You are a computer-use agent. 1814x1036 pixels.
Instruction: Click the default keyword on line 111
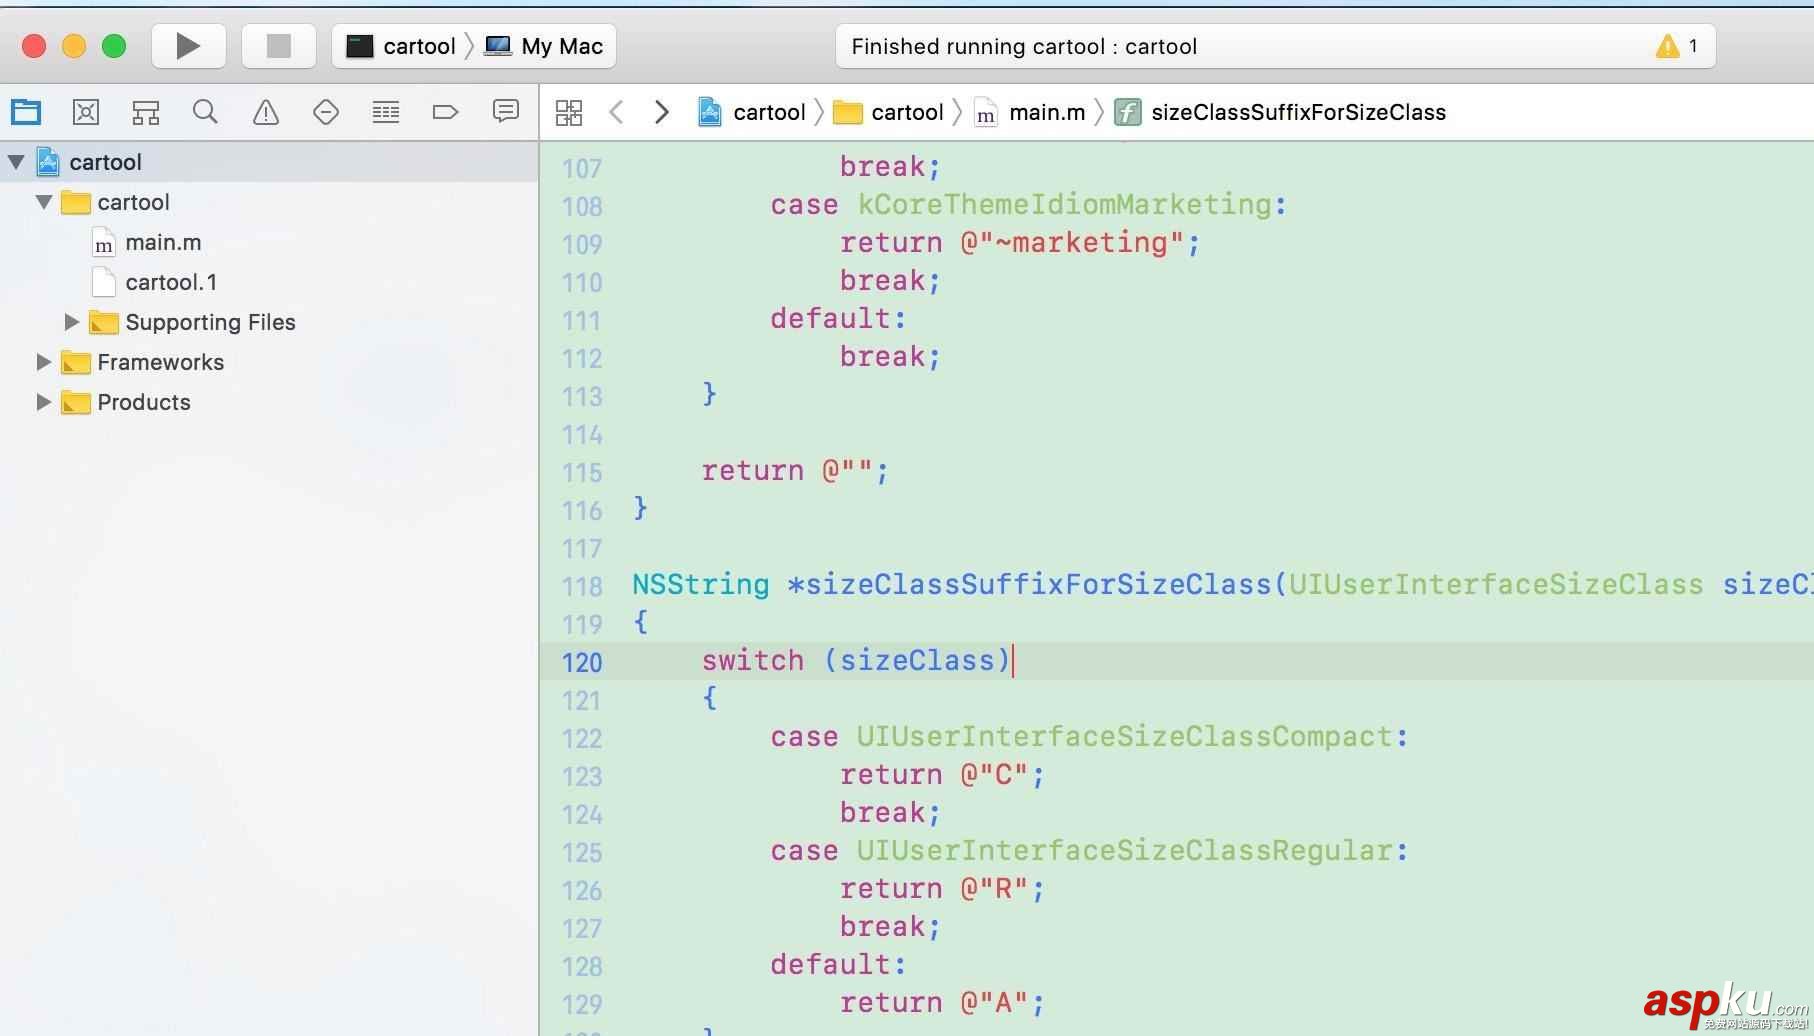click(831, 319)
